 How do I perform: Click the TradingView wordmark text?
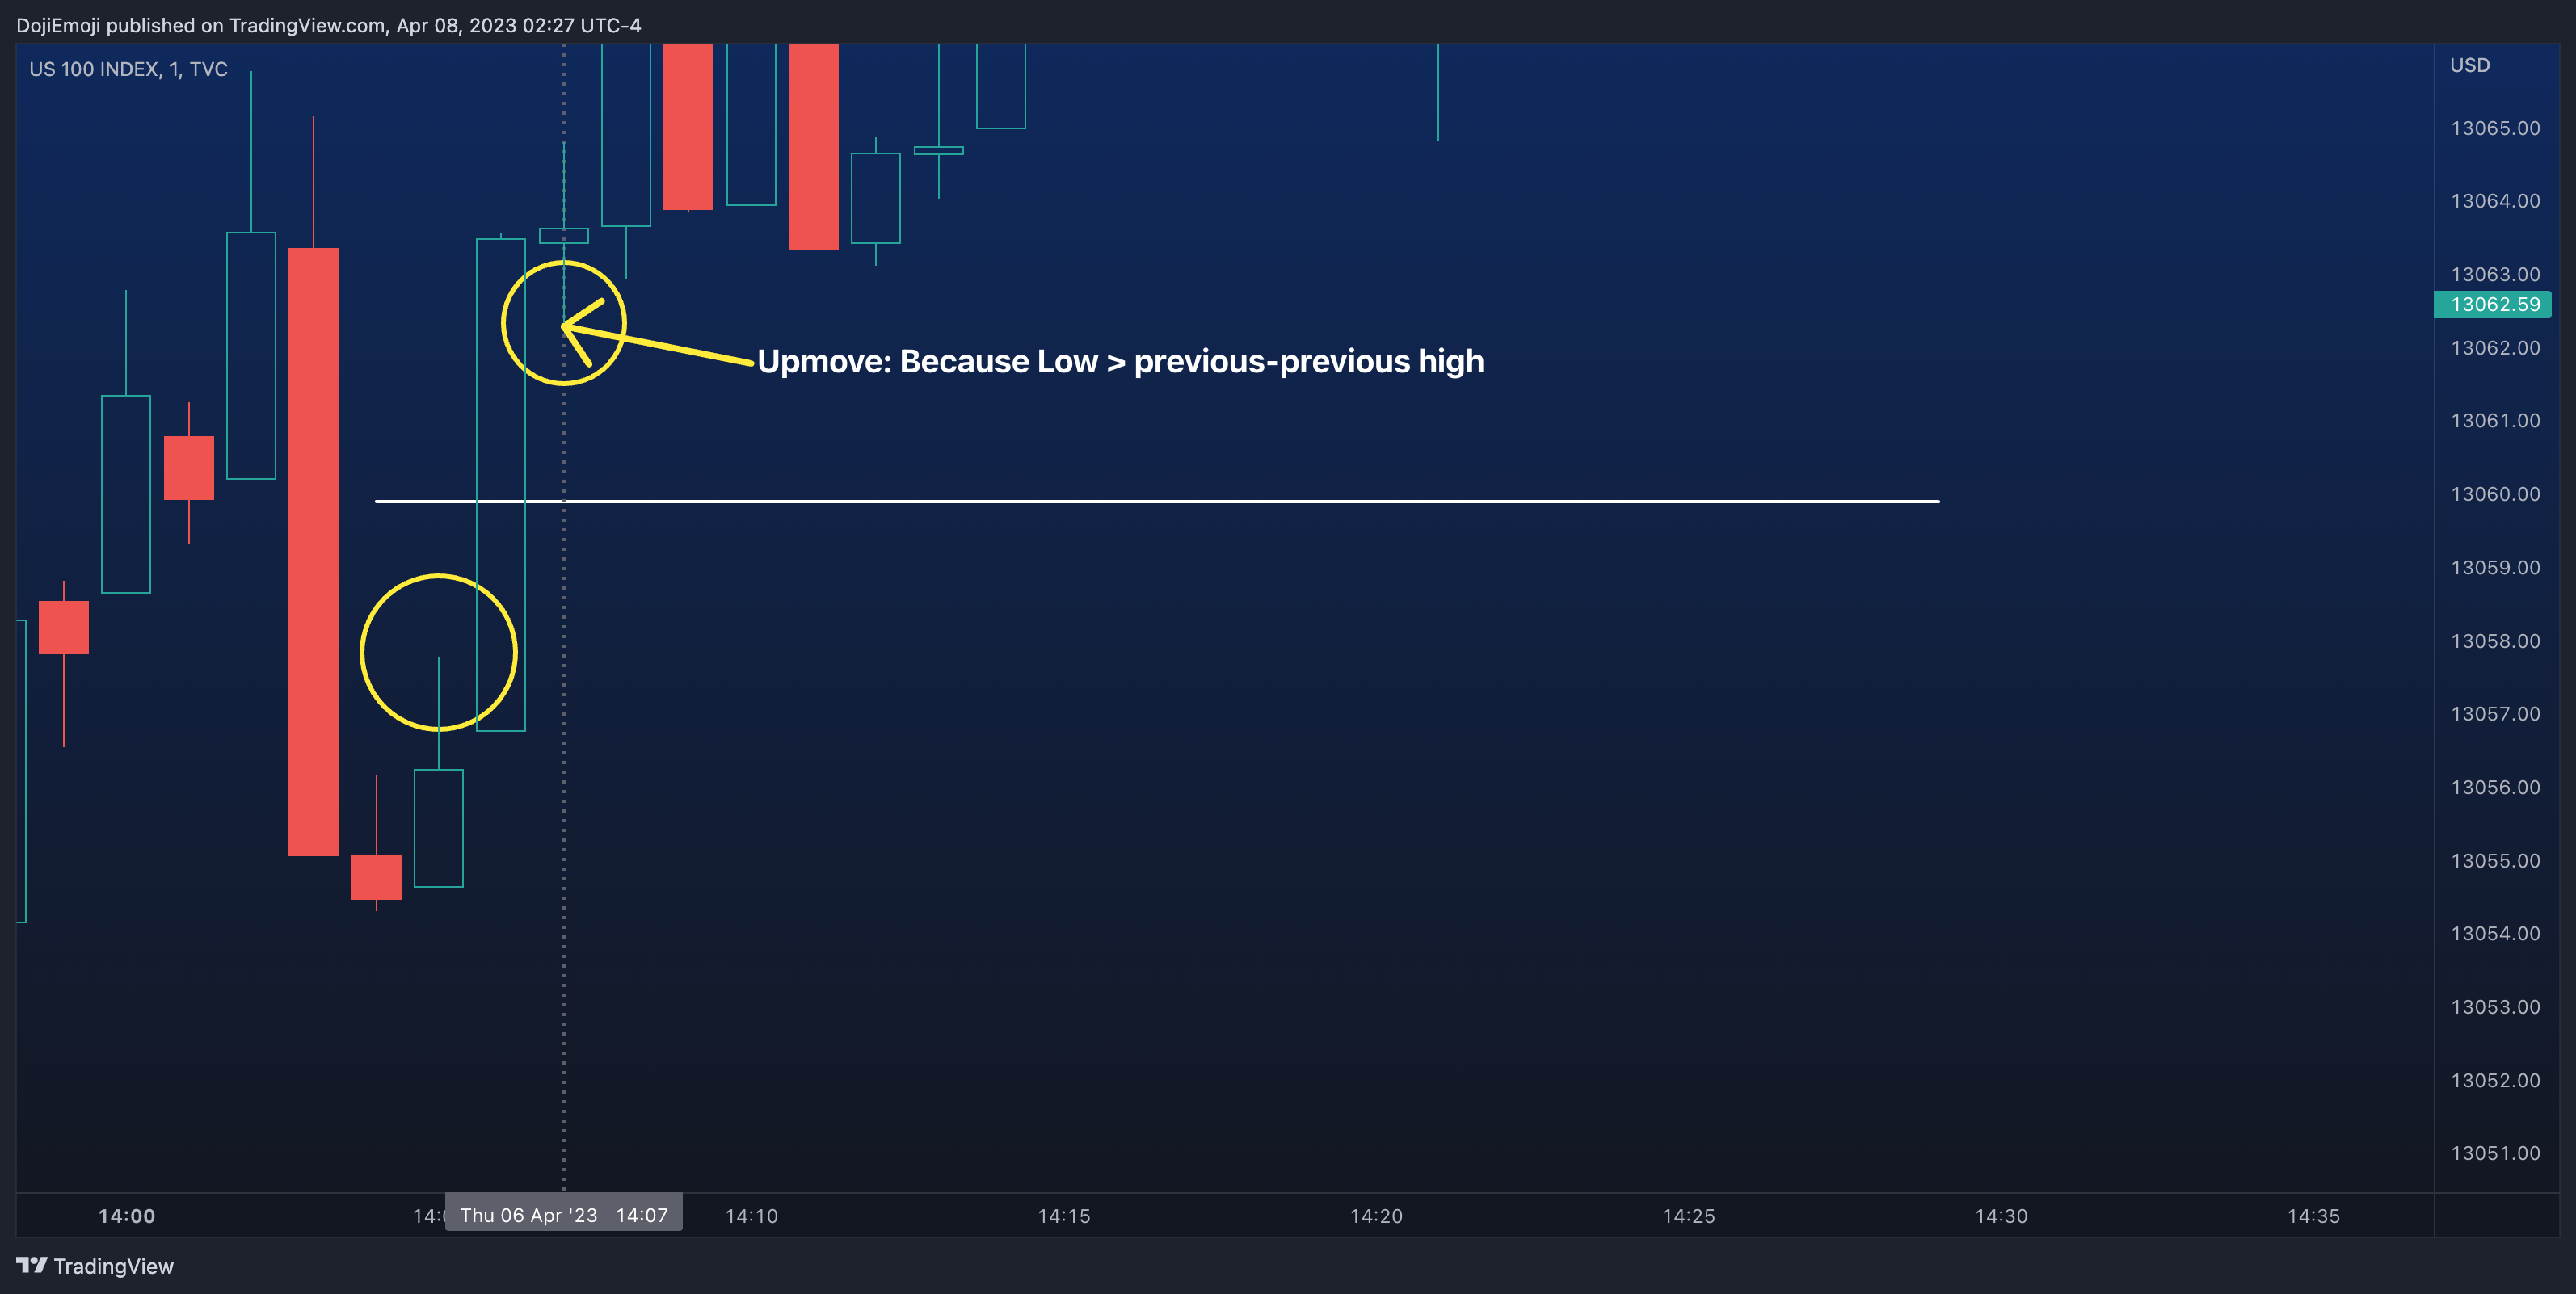click(113, 1266)
